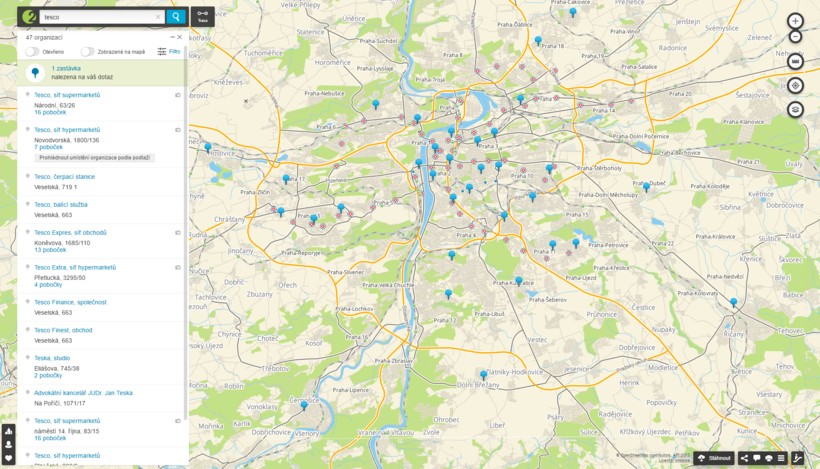
Task: Select the blue pin at Hostivice
Action: click(x=208, y=147)
